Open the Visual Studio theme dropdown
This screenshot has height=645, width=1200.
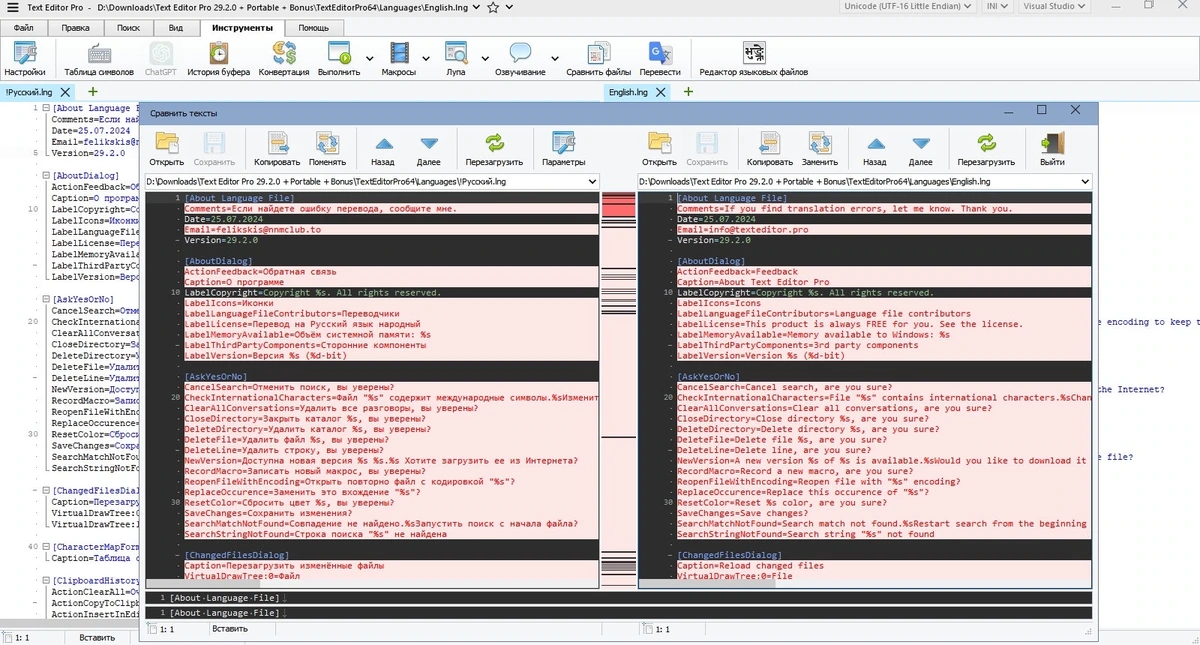click(x=1055, y=6)
